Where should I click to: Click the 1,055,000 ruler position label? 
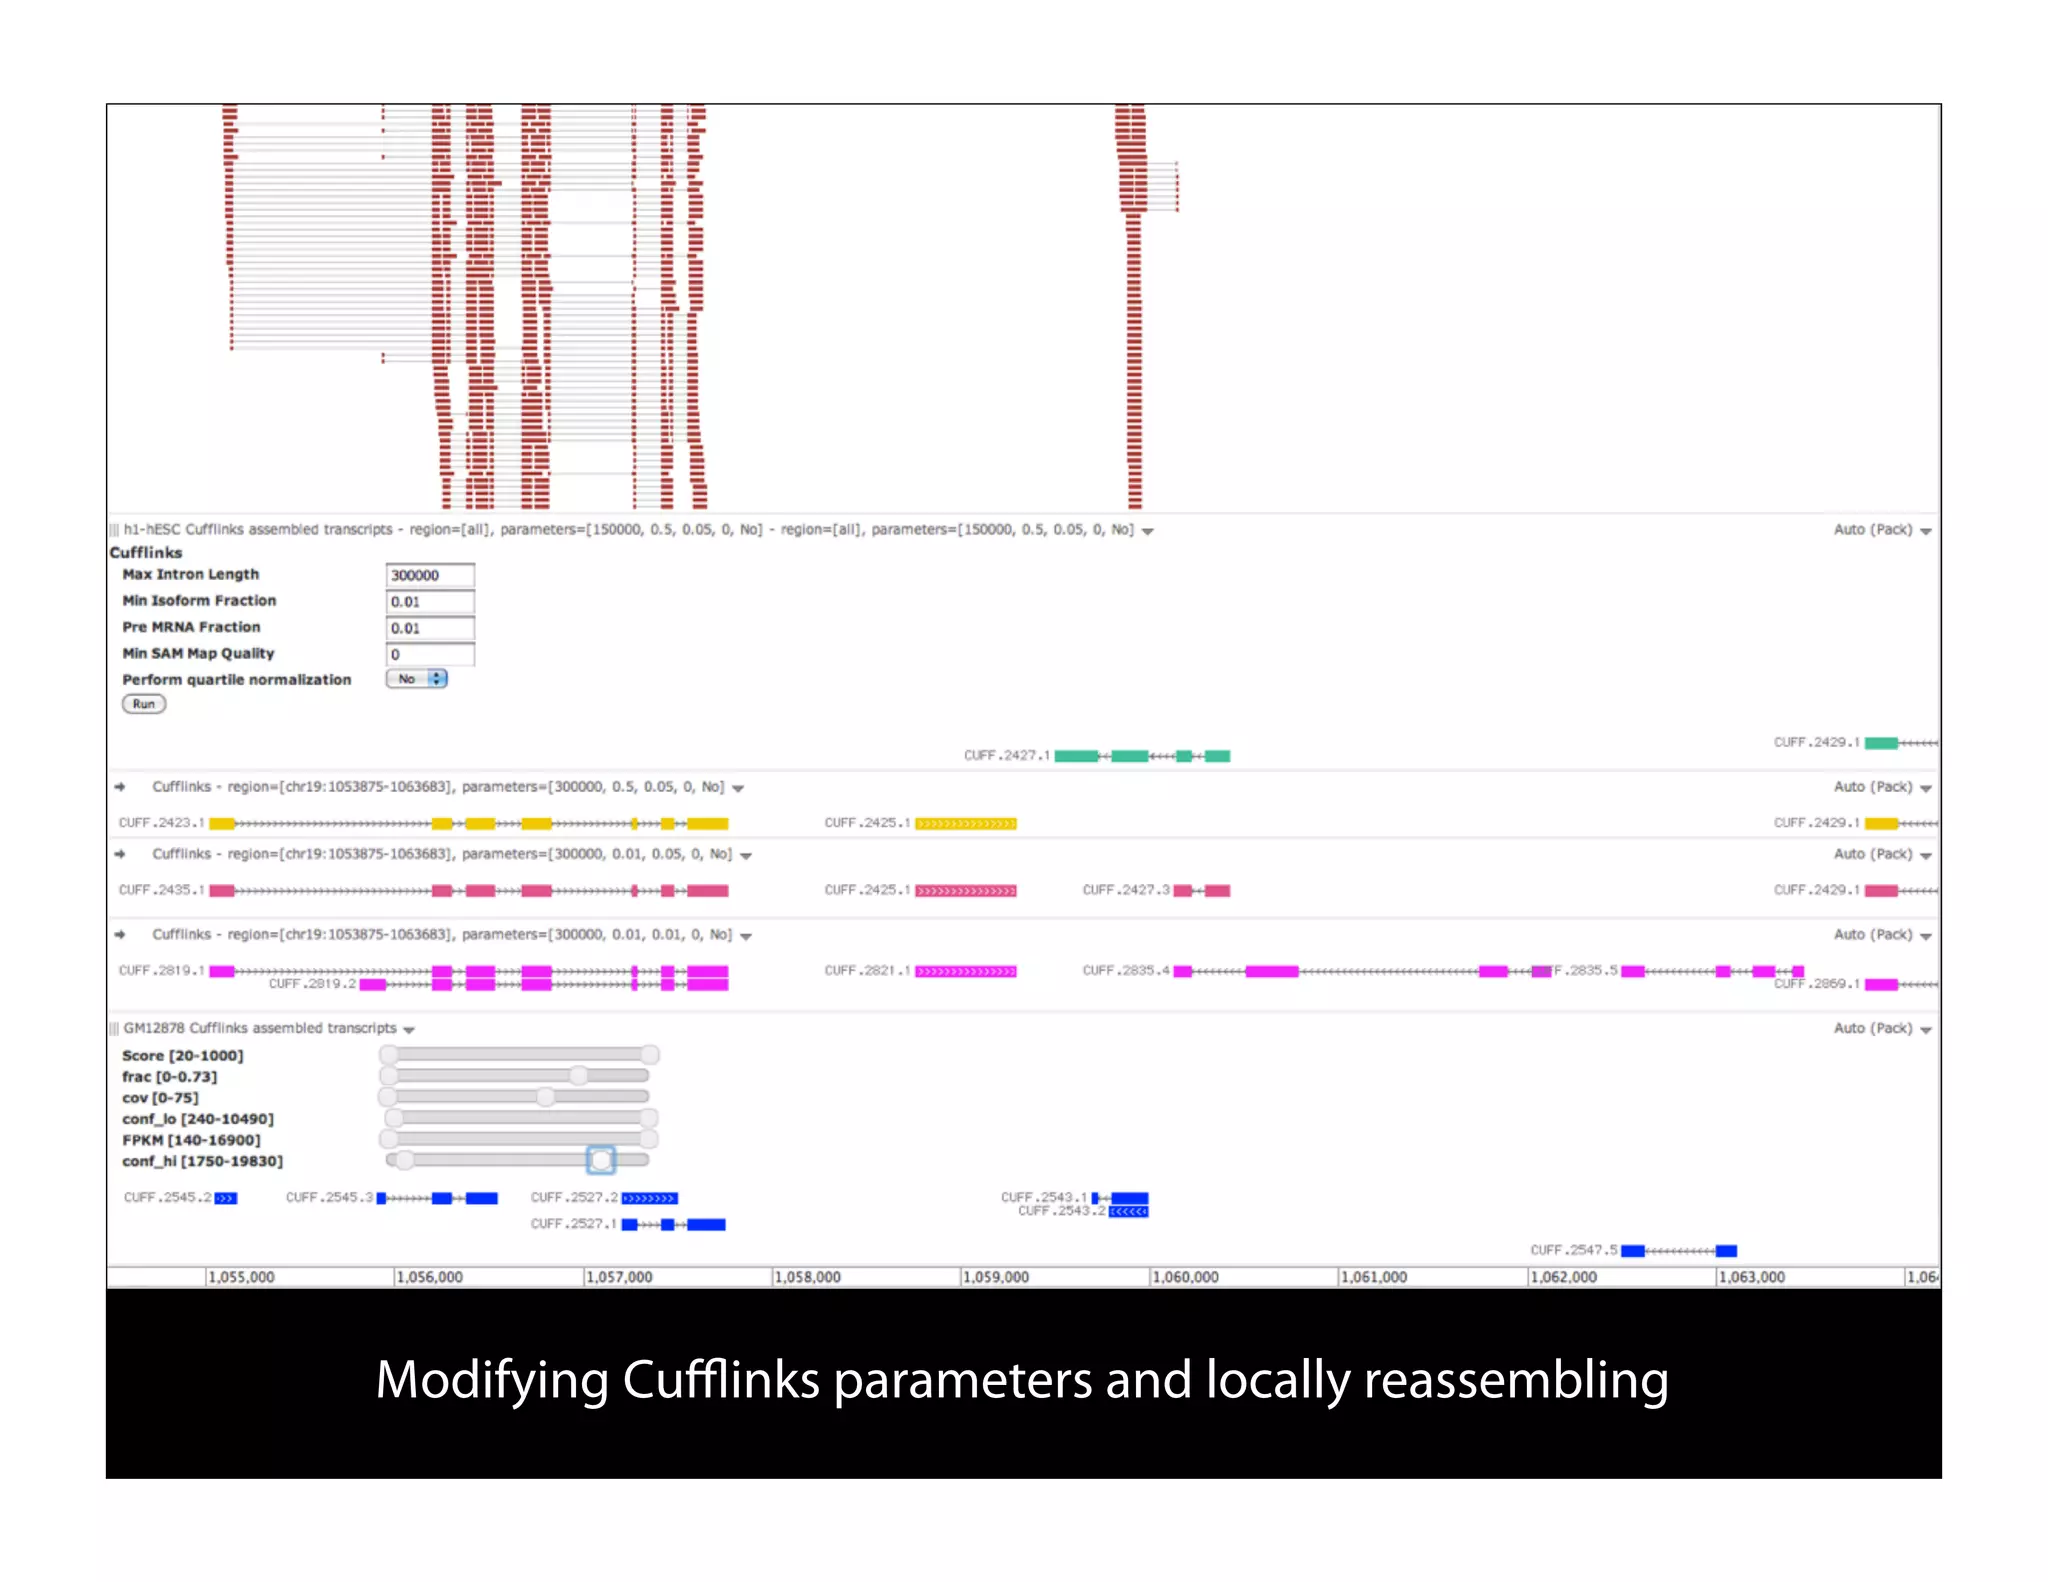[241, 1278]
